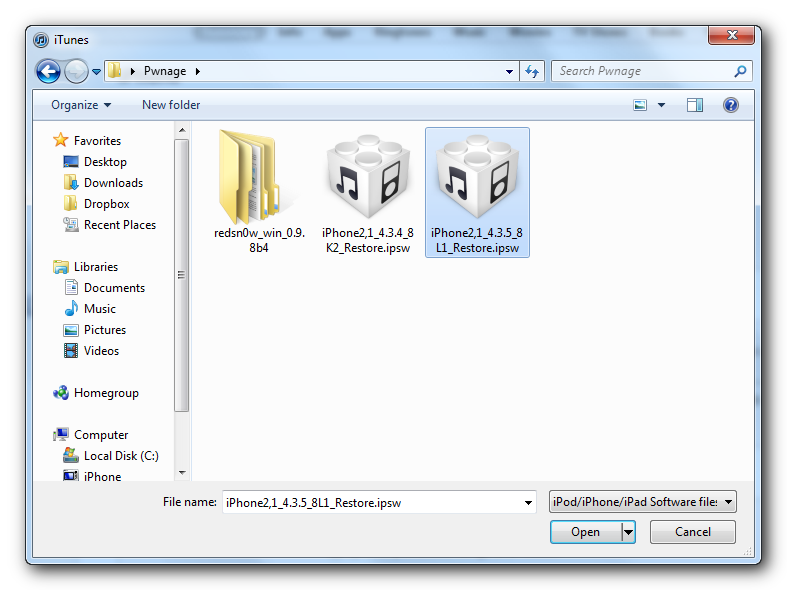Click the Music note icon
The width and height of the screenshot is (787, 590).
click(71, 308)
